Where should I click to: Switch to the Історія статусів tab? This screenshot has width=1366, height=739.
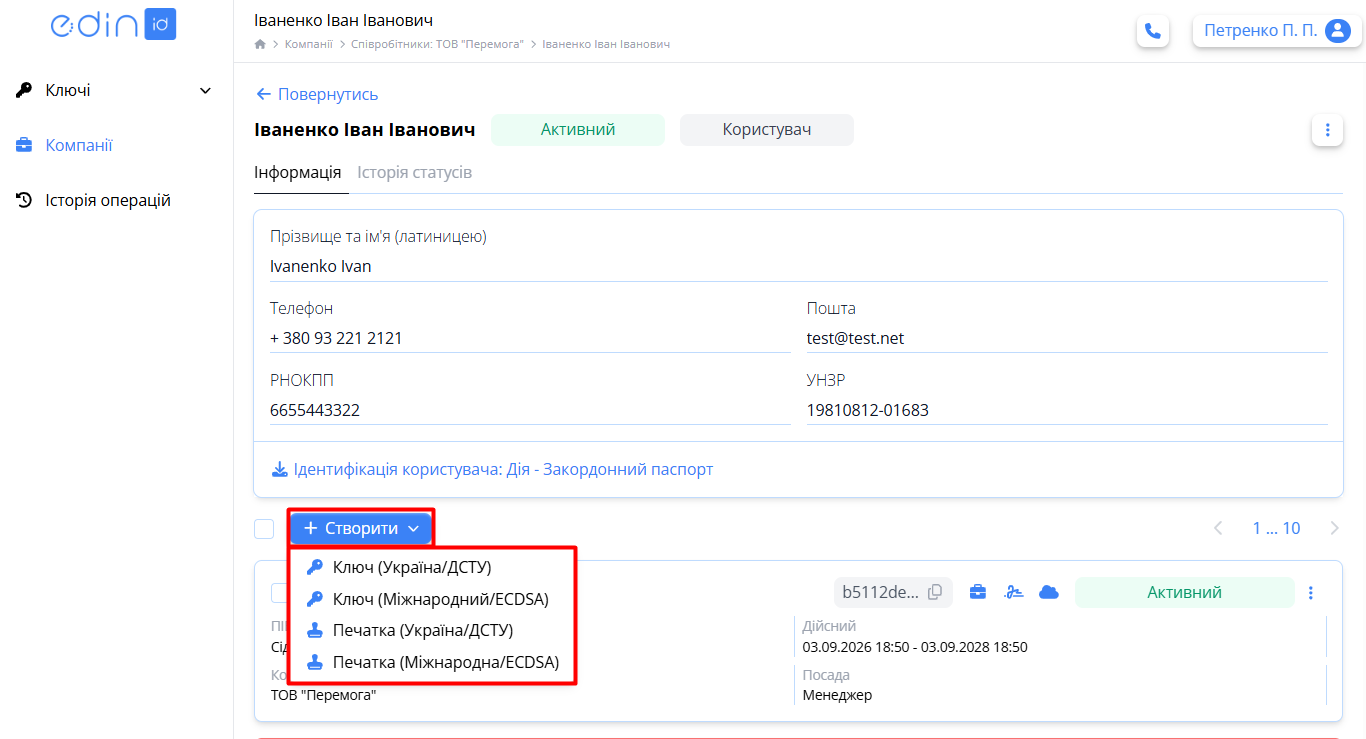(414, 172)
